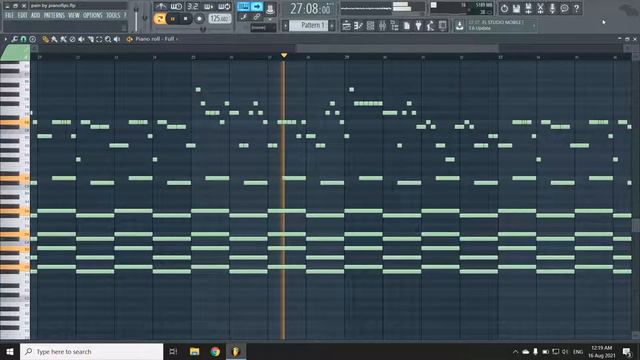
Task: Click the plug-shaped plugin icon in toolbar
Action: 419,26
